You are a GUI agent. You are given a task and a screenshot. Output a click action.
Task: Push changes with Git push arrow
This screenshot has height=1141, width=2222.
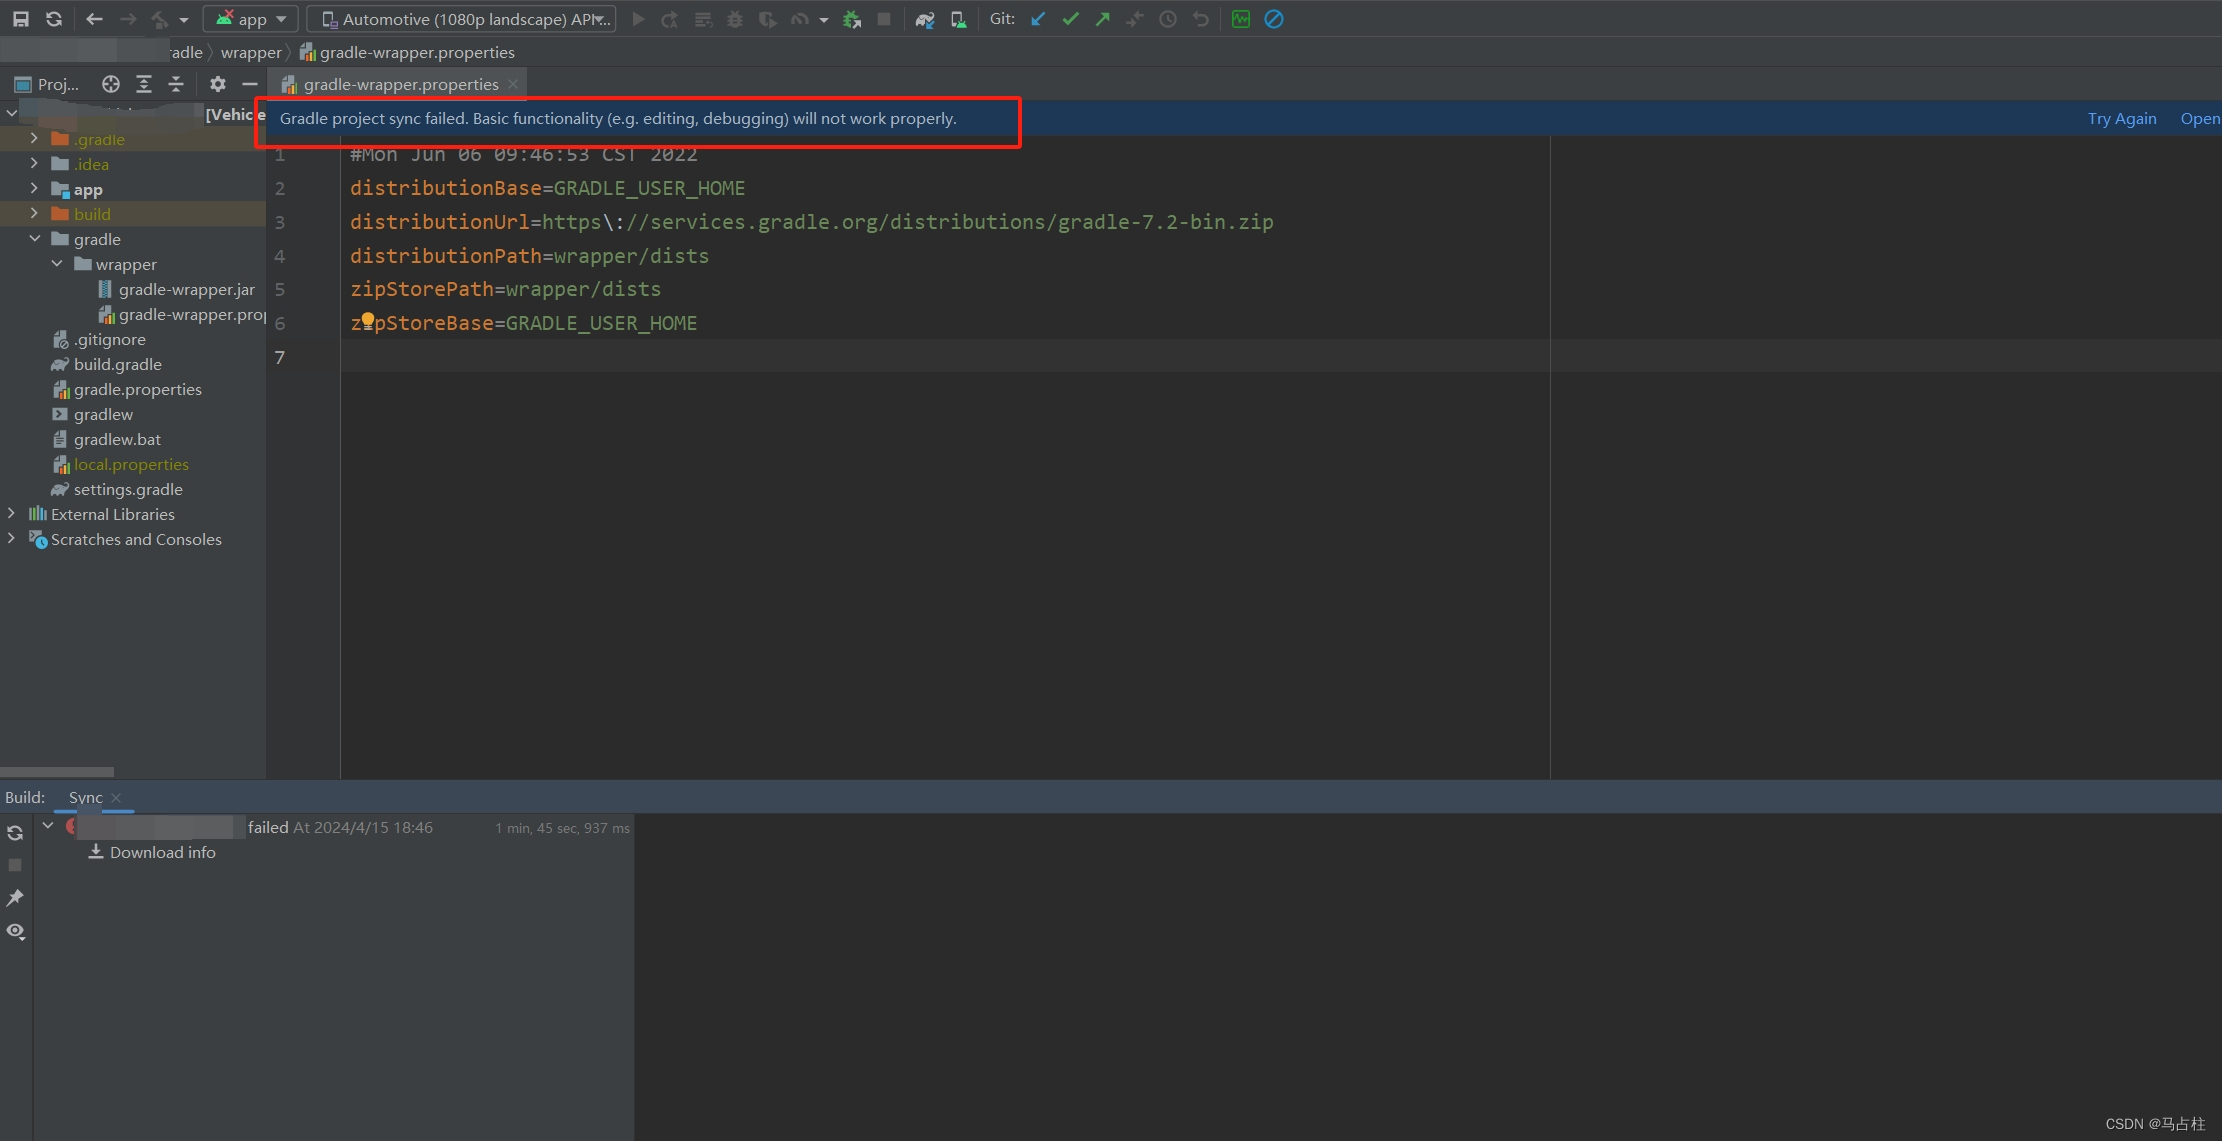[x=1102, y=19]
